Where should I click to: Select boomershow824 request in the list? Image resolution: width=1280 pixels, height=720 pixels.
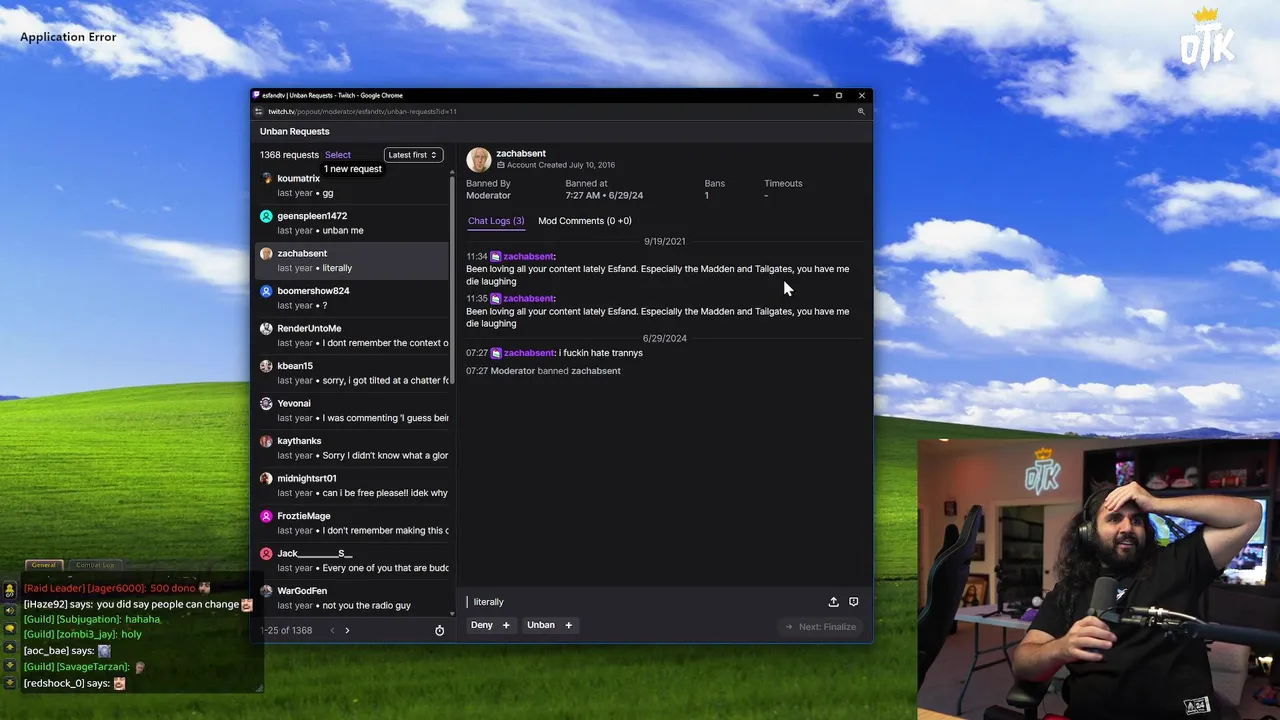(352, 298)
